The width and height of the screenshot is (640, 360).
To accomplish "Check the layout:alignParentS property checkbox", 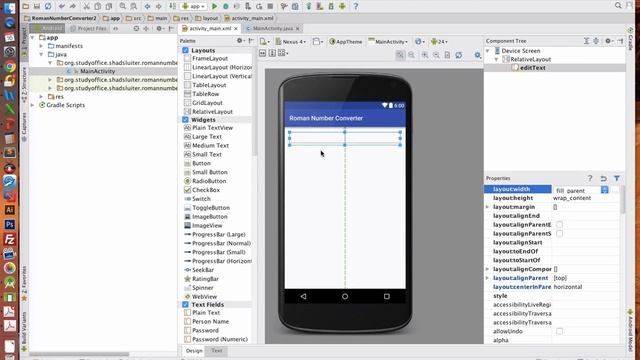I will 560,233.
